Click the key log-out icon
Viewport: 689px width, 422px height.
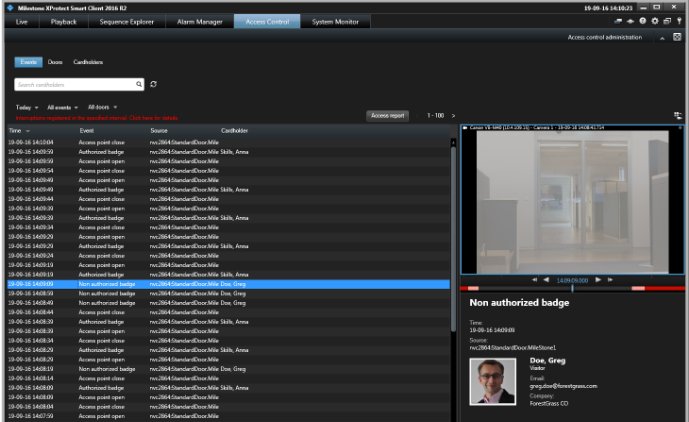click(679, 21)
